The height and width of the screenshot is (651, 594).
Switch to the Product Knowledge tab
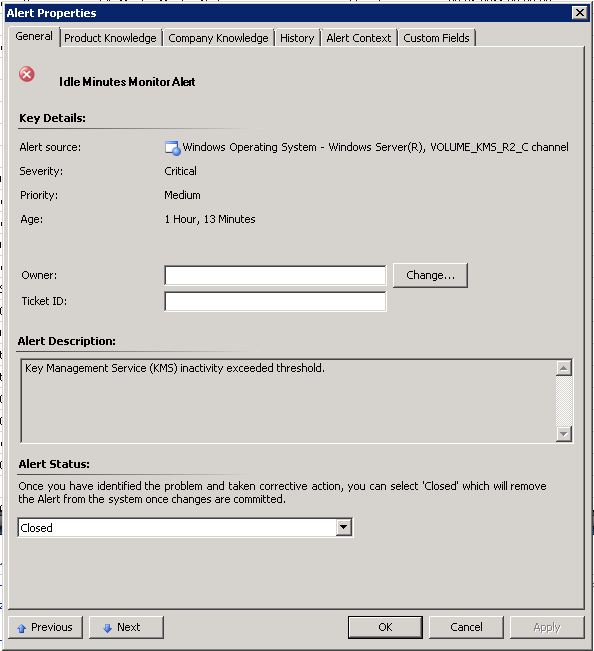point(110,38)
